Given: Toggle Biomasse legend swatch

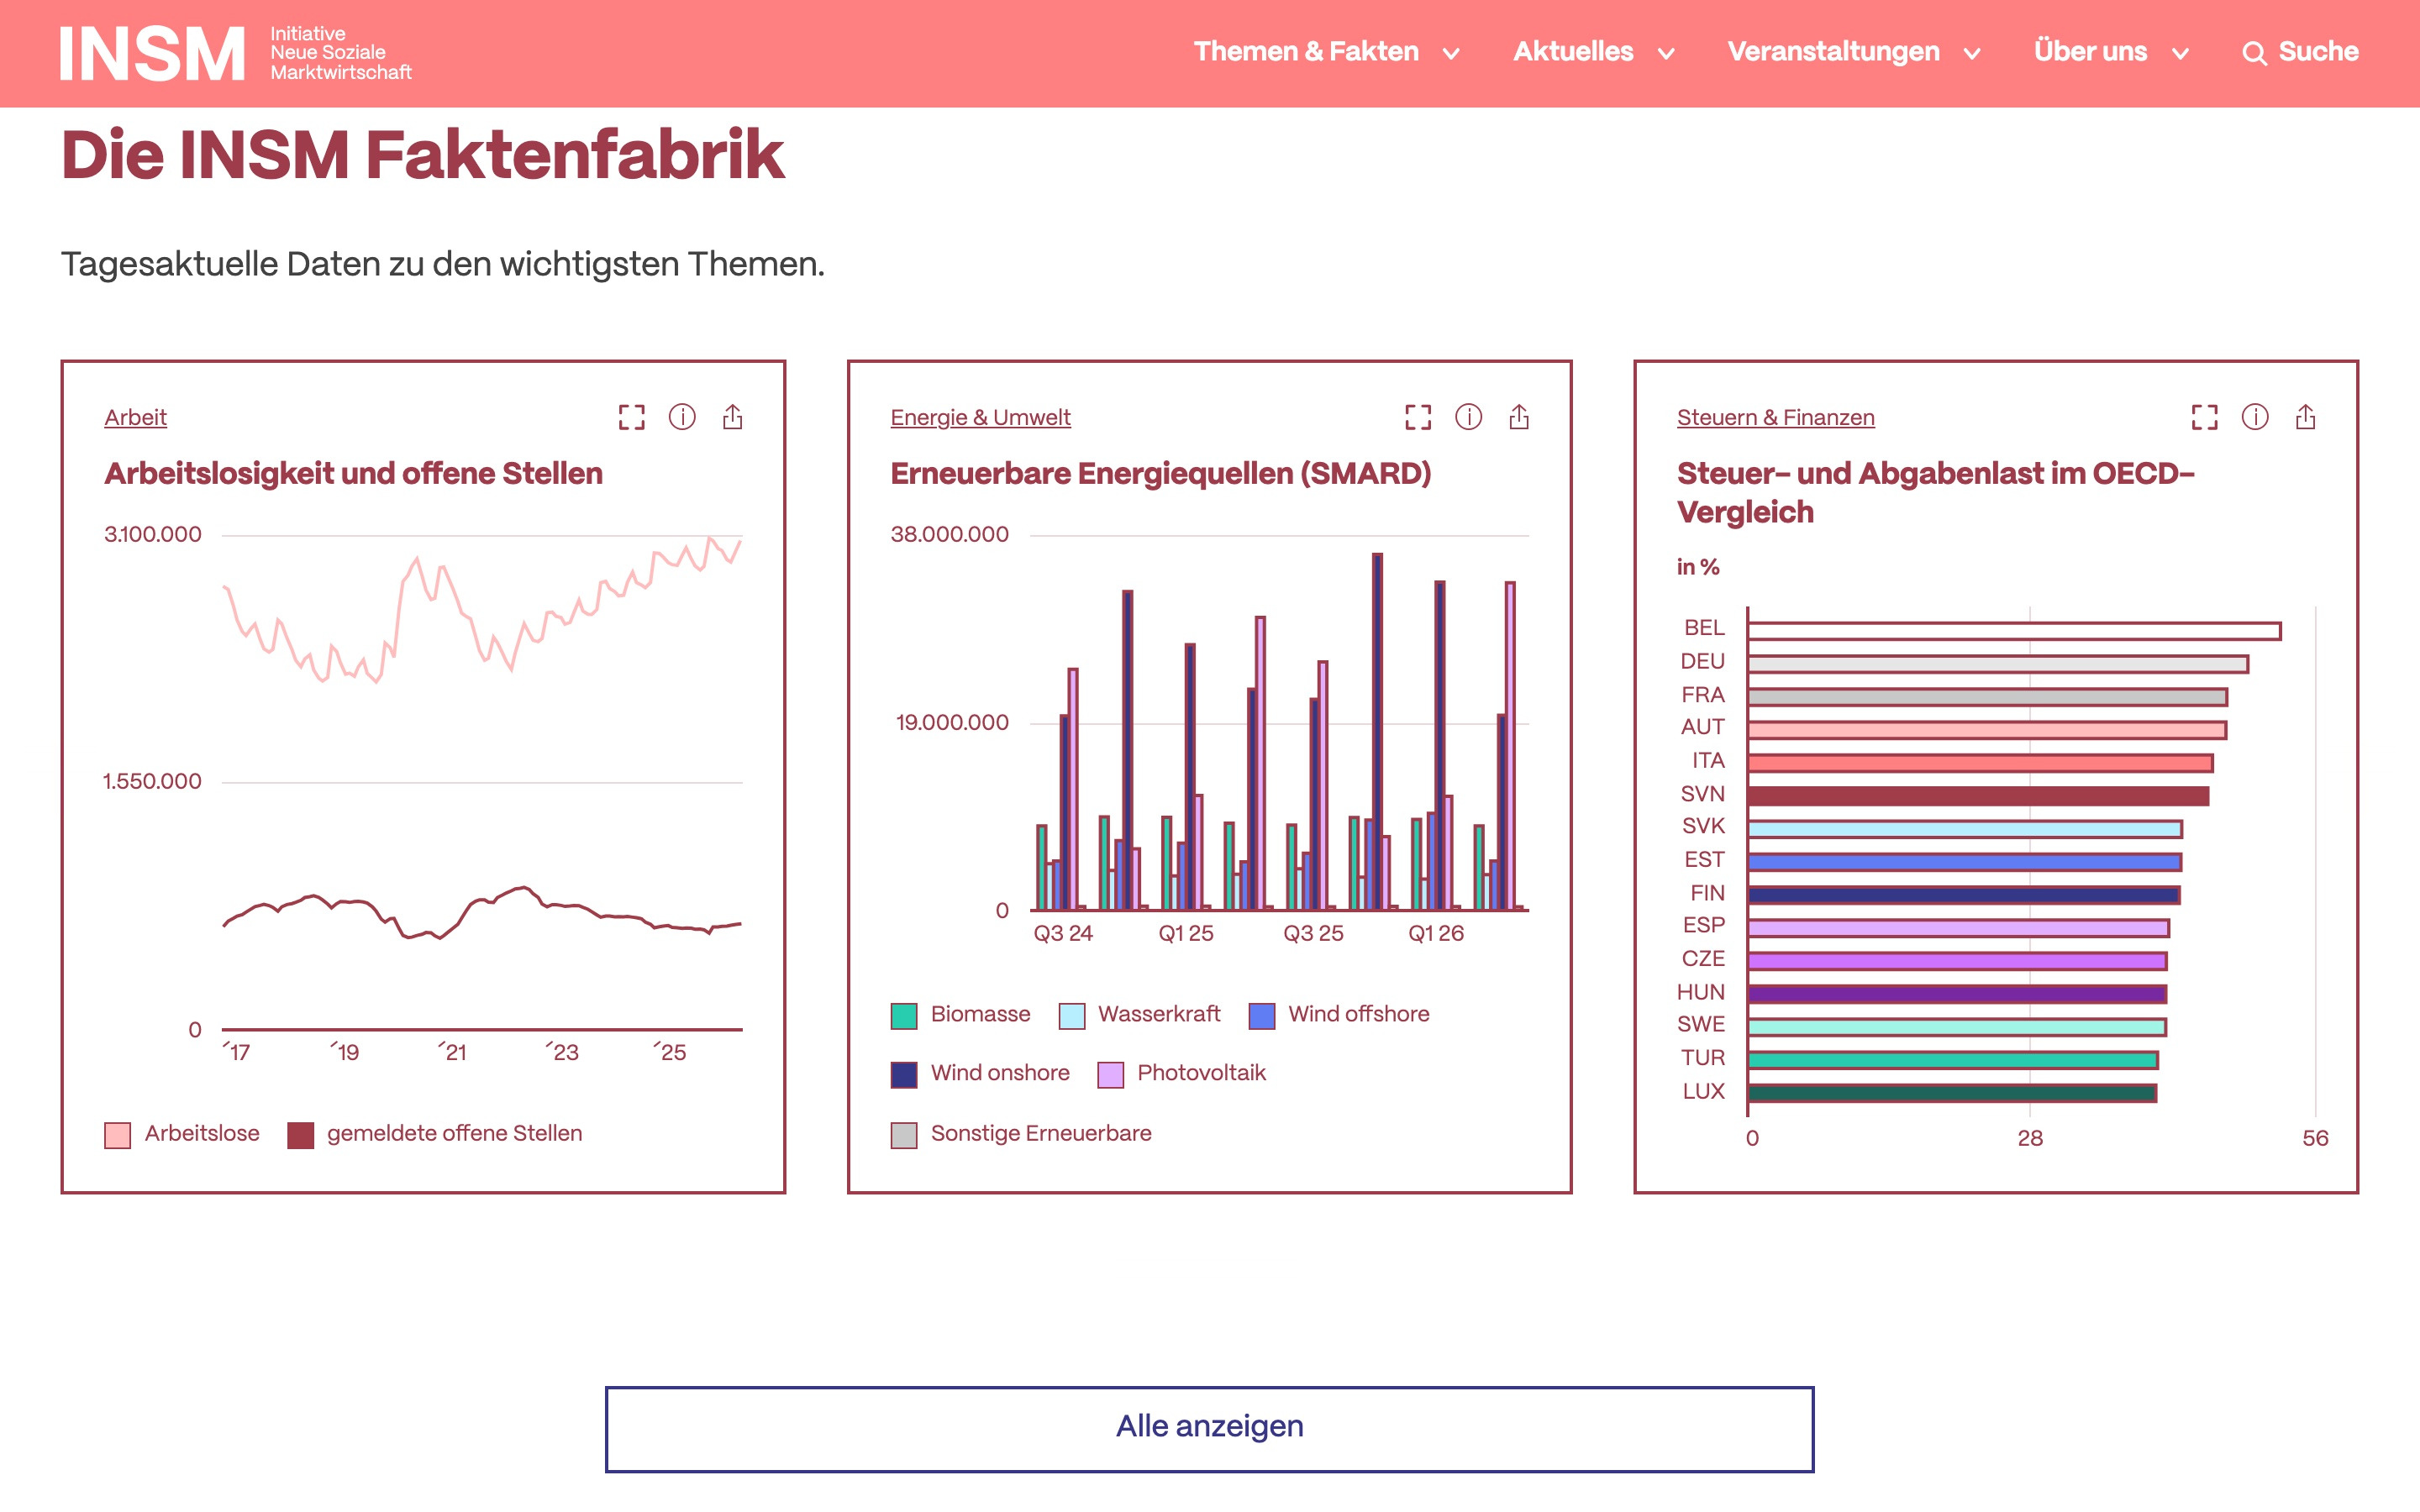Looking at the screenshot, I should pos(903,1016).
